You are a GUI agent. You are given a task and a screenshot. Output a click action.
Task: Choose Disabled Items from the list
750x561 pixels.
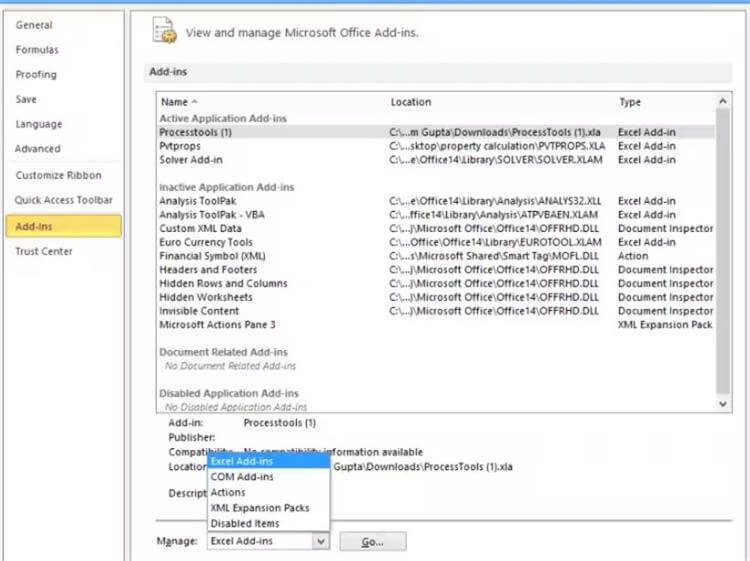pyautogui.click(x=269, y=523)
